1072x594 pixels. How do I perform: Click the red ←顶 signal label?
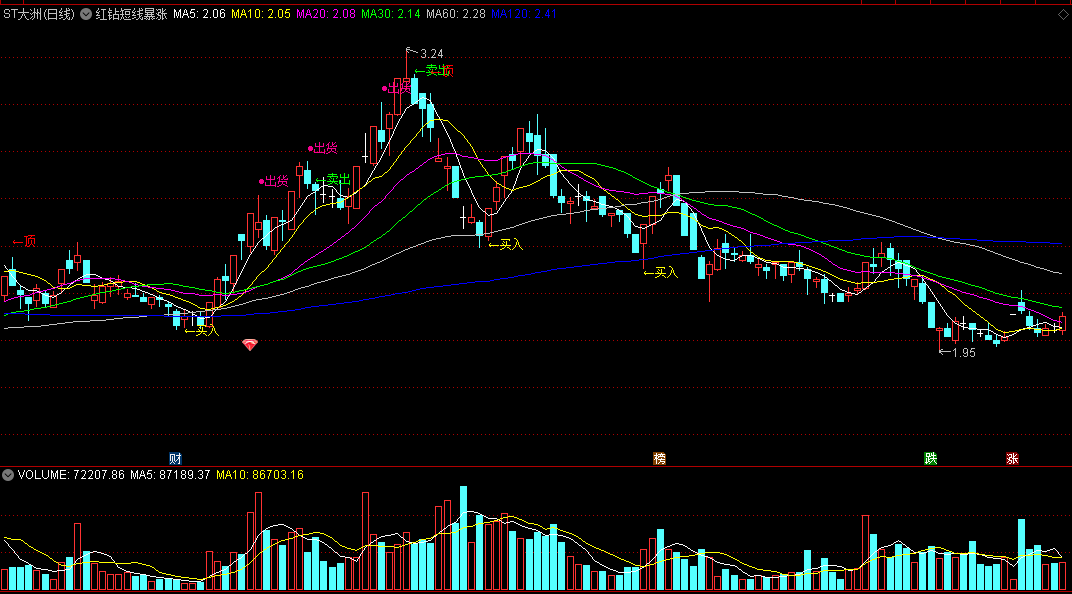click(24, 241)
